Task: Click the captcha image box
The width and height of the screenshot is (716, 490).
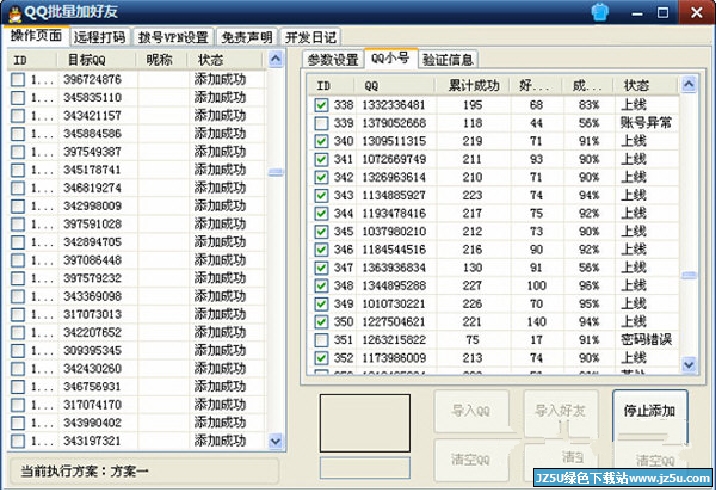Action: (x=365, y=423)
